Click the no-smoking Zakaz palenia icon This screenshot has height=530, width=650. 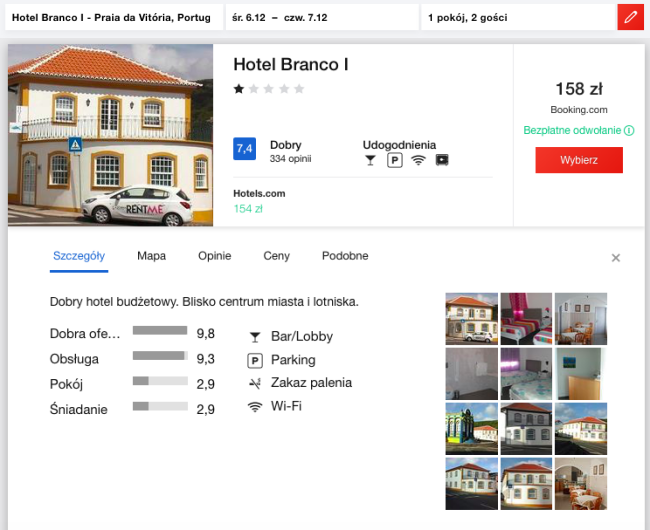[255, 383]
